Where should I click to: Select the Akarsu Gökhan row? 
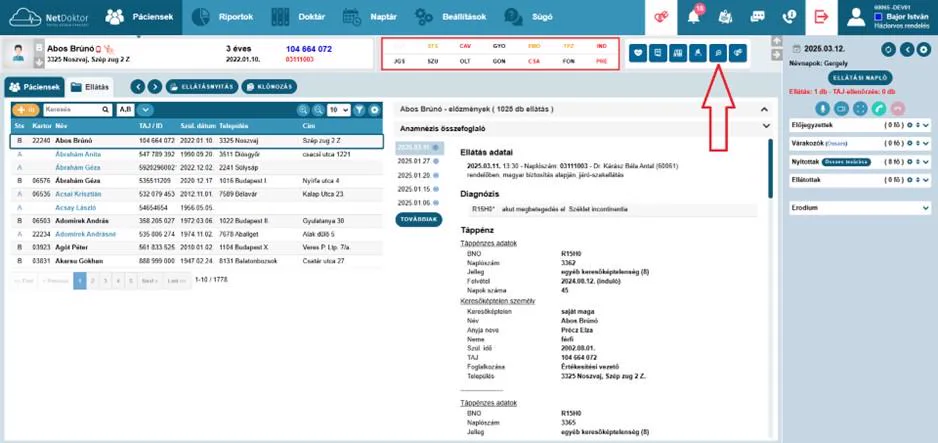[197, 261]
